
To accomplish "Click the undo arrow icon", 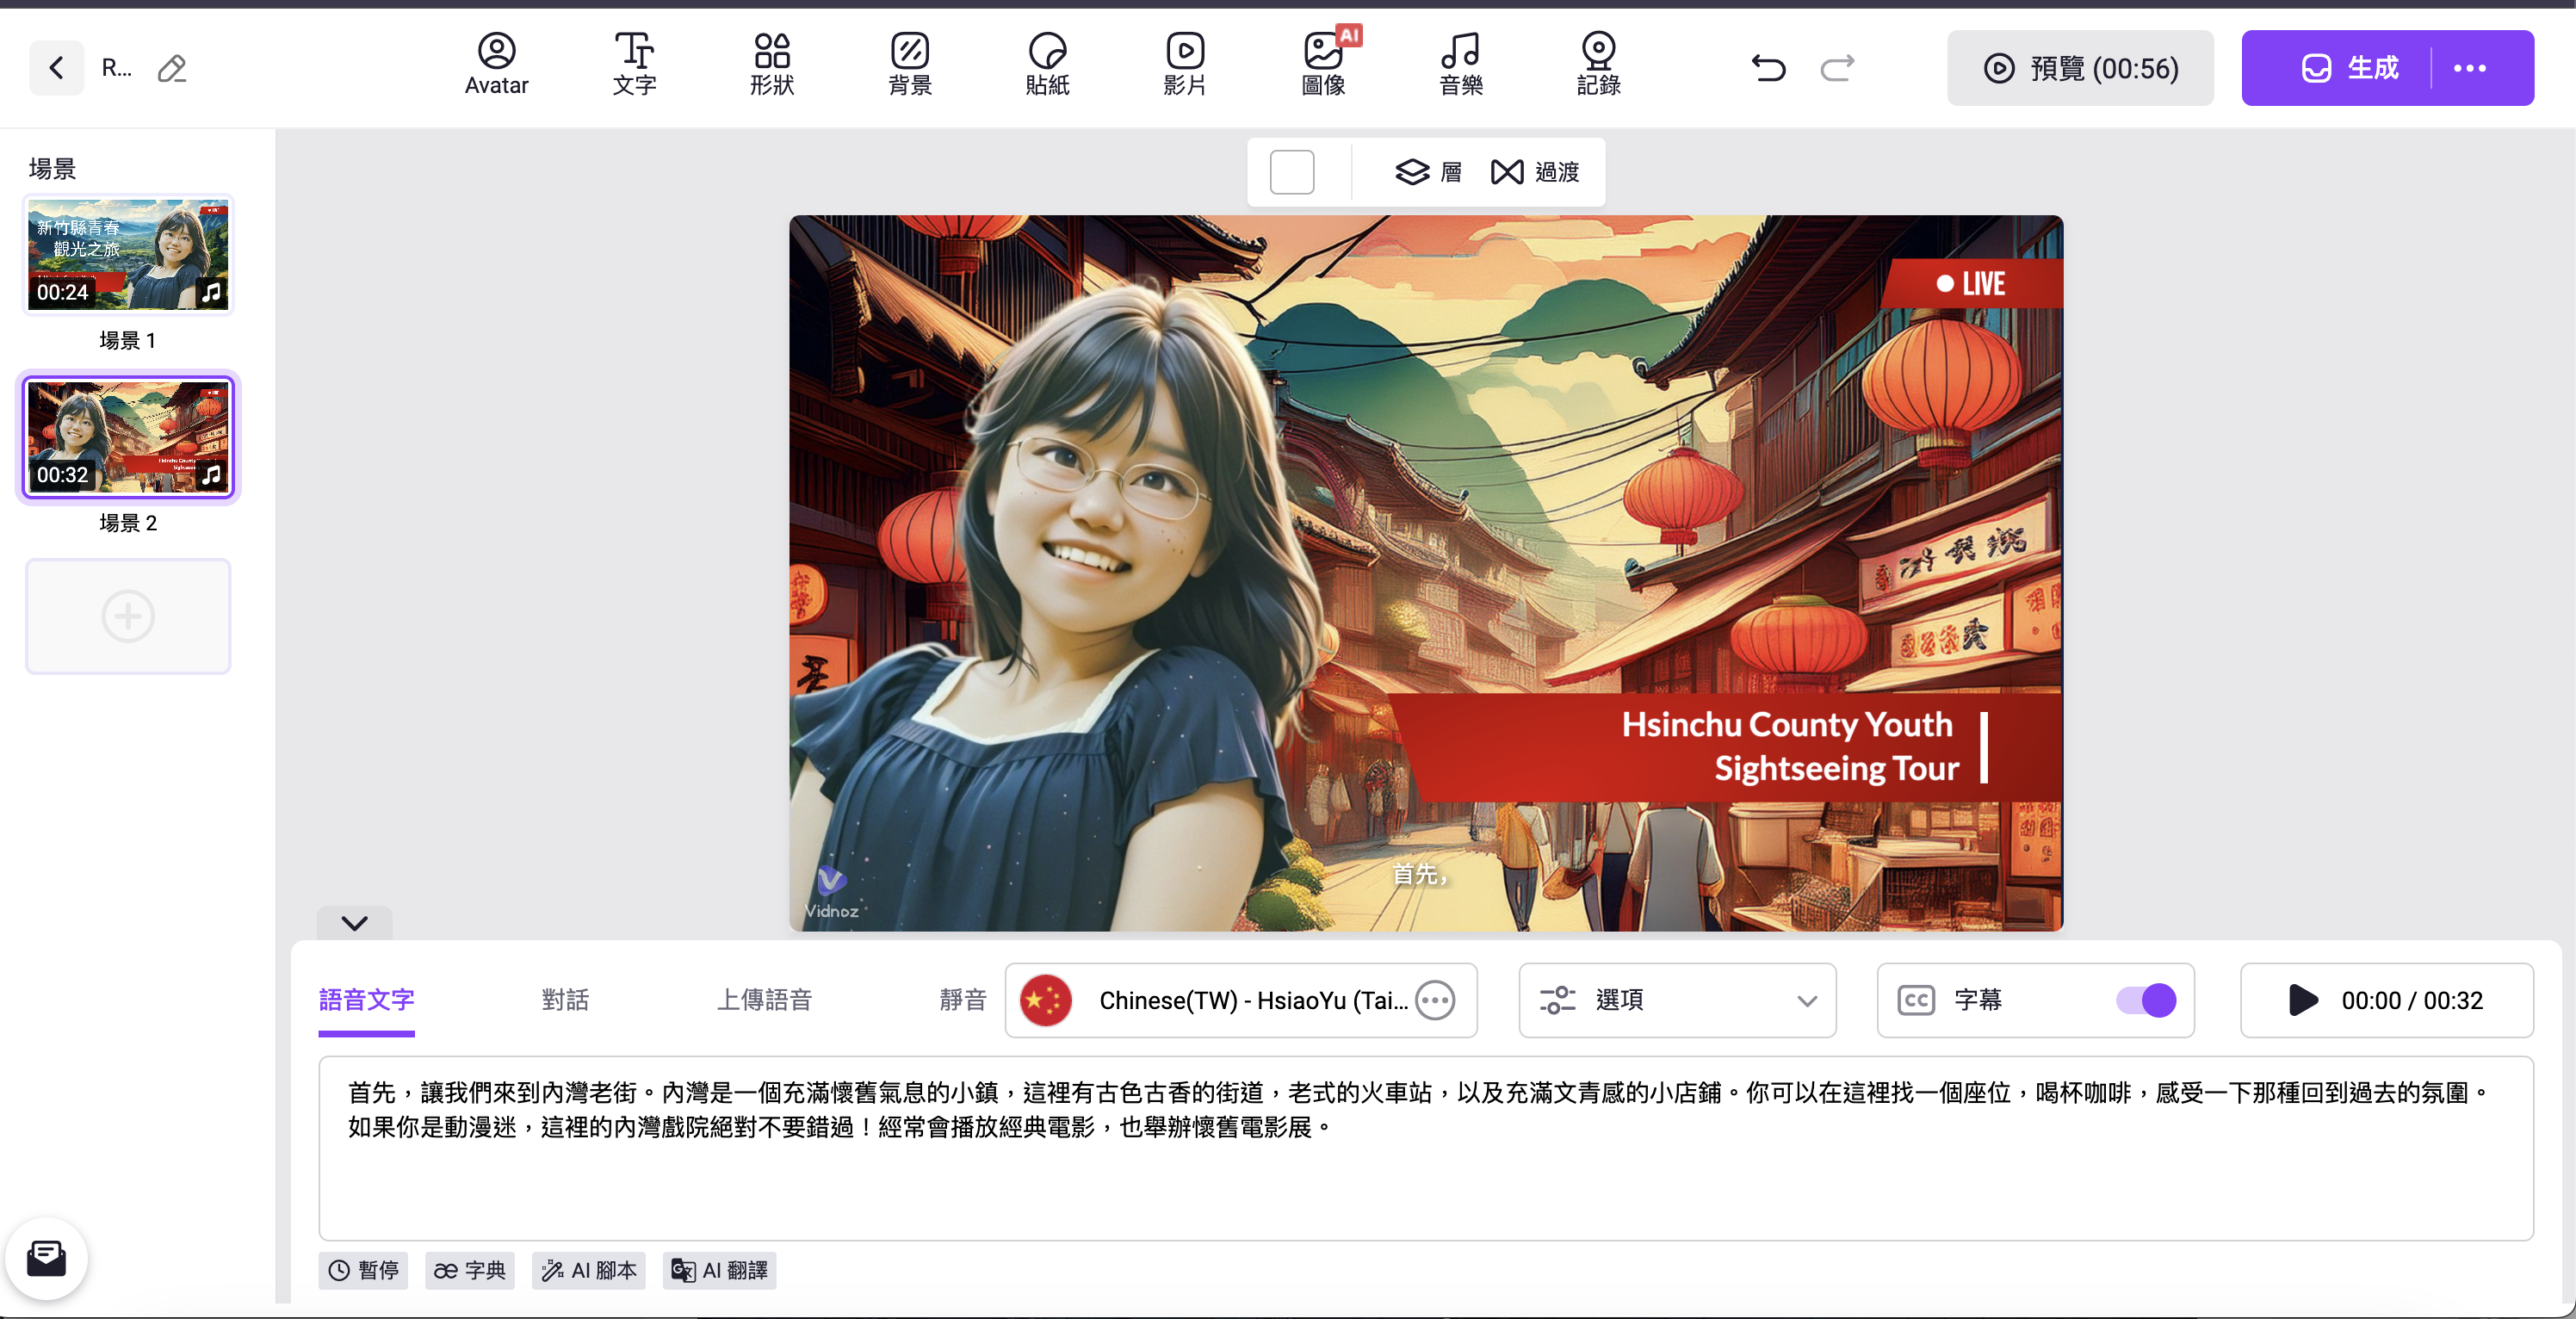I will click(x=1768, y=68).
